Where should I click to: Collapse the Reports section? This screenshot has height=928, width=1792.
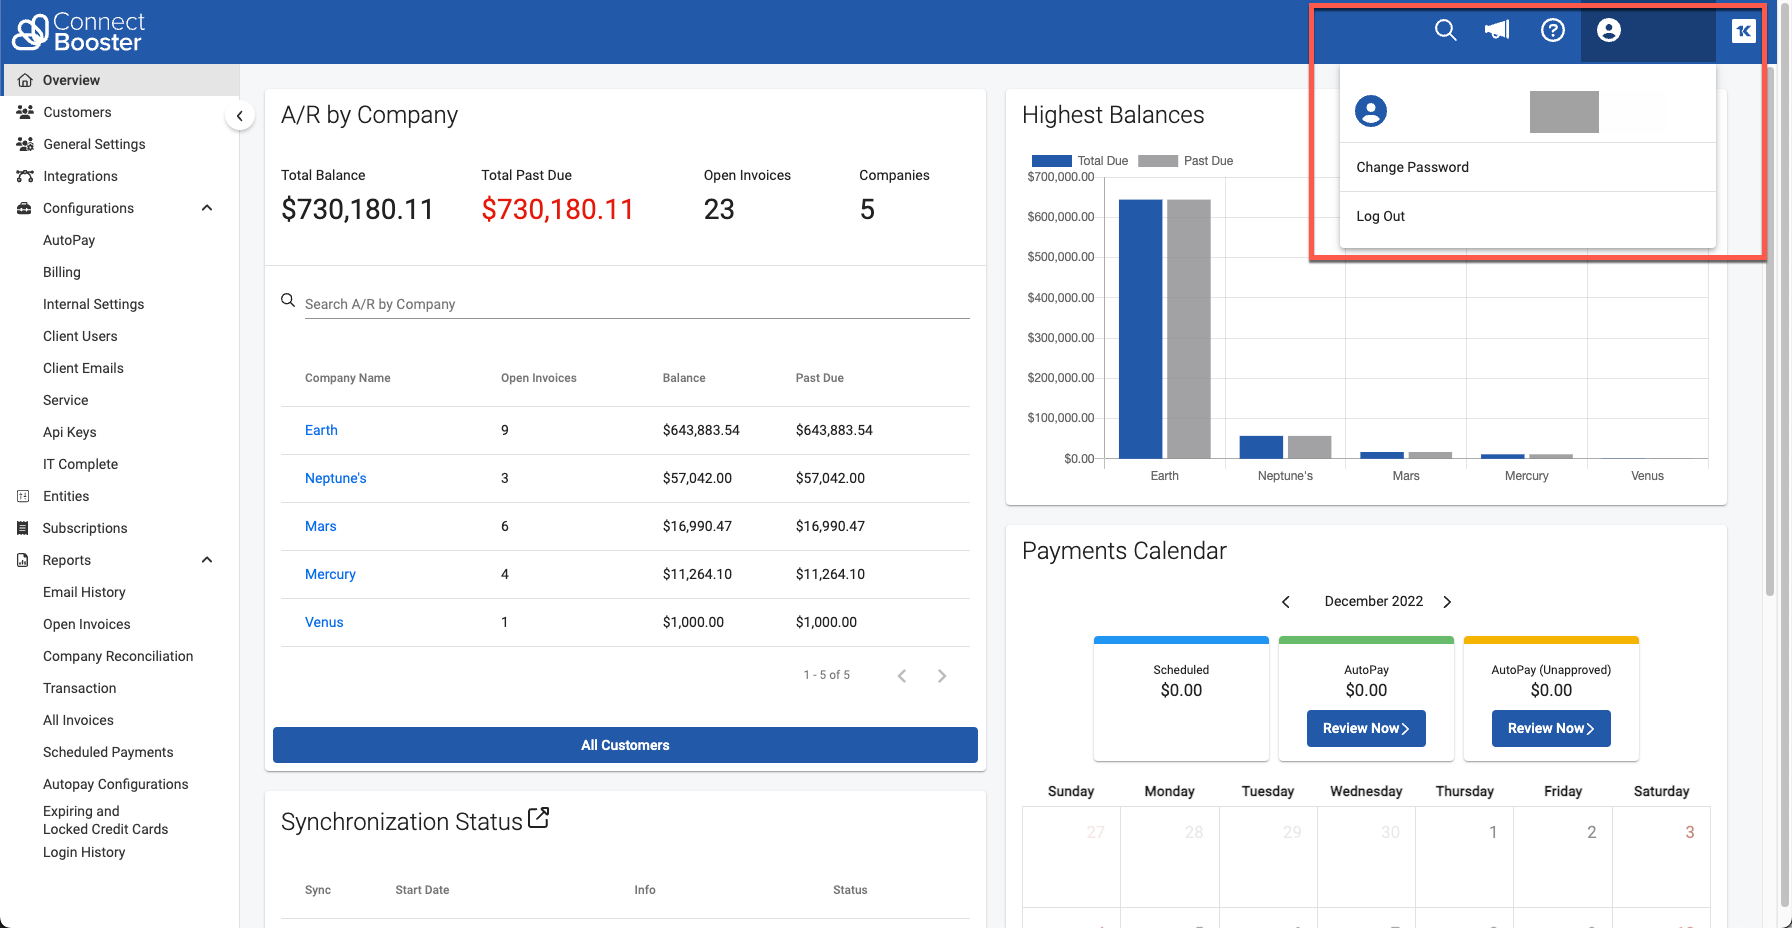[x=207, y=560]
